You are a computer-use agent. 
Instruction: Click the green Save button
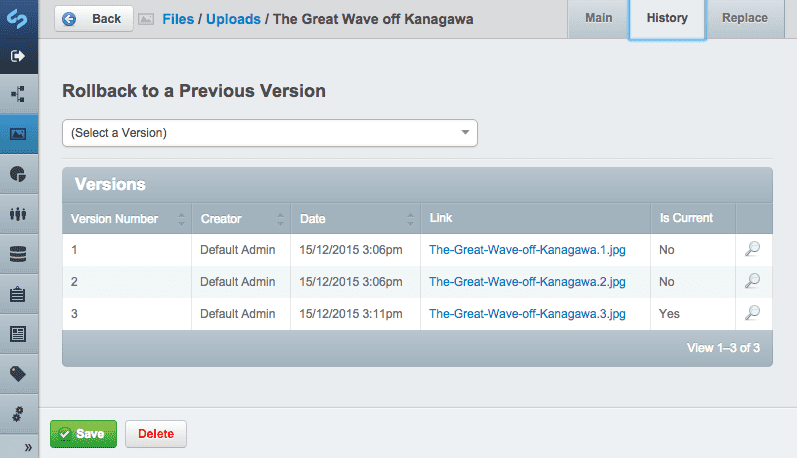pos(83,434)
